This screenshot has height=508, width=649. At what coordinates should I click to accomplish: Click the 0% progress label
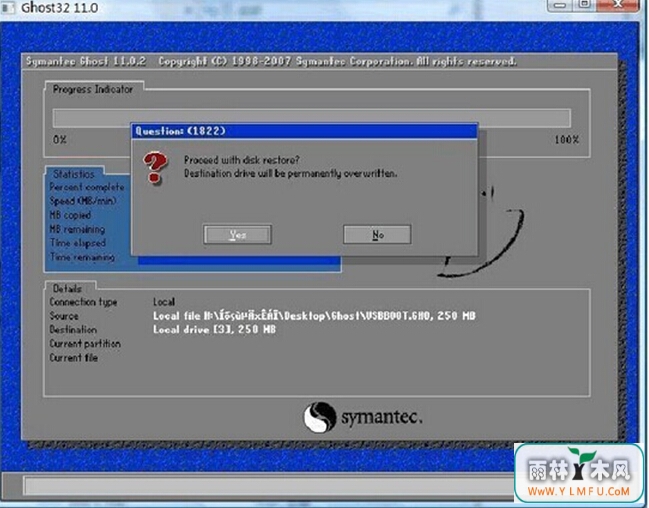[60, 140]
